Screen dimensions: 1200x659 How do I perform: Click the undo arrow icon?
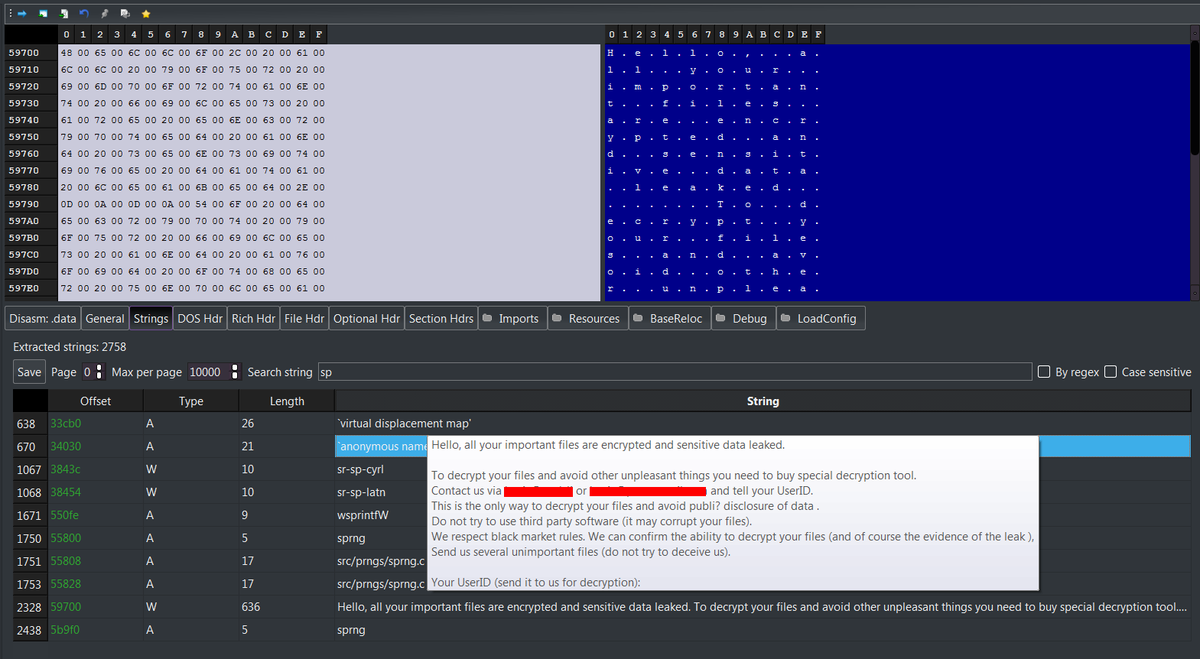(84, 13)
